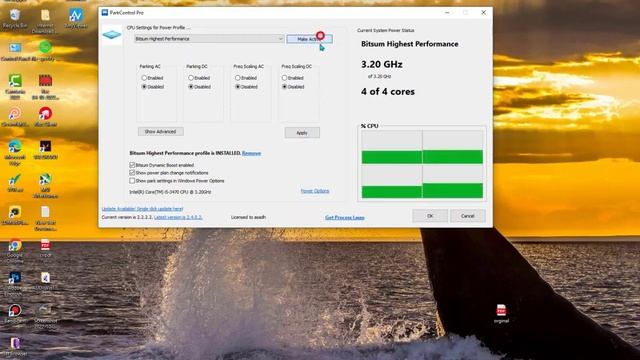
Task: Open the red film-strip video file icon
Action: [45, 85]
